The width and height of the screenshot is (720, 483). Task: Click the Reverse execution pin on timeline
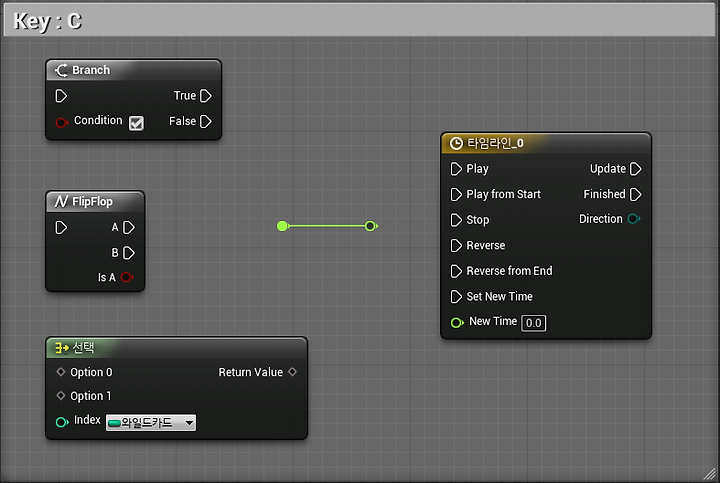click(456, 246)
